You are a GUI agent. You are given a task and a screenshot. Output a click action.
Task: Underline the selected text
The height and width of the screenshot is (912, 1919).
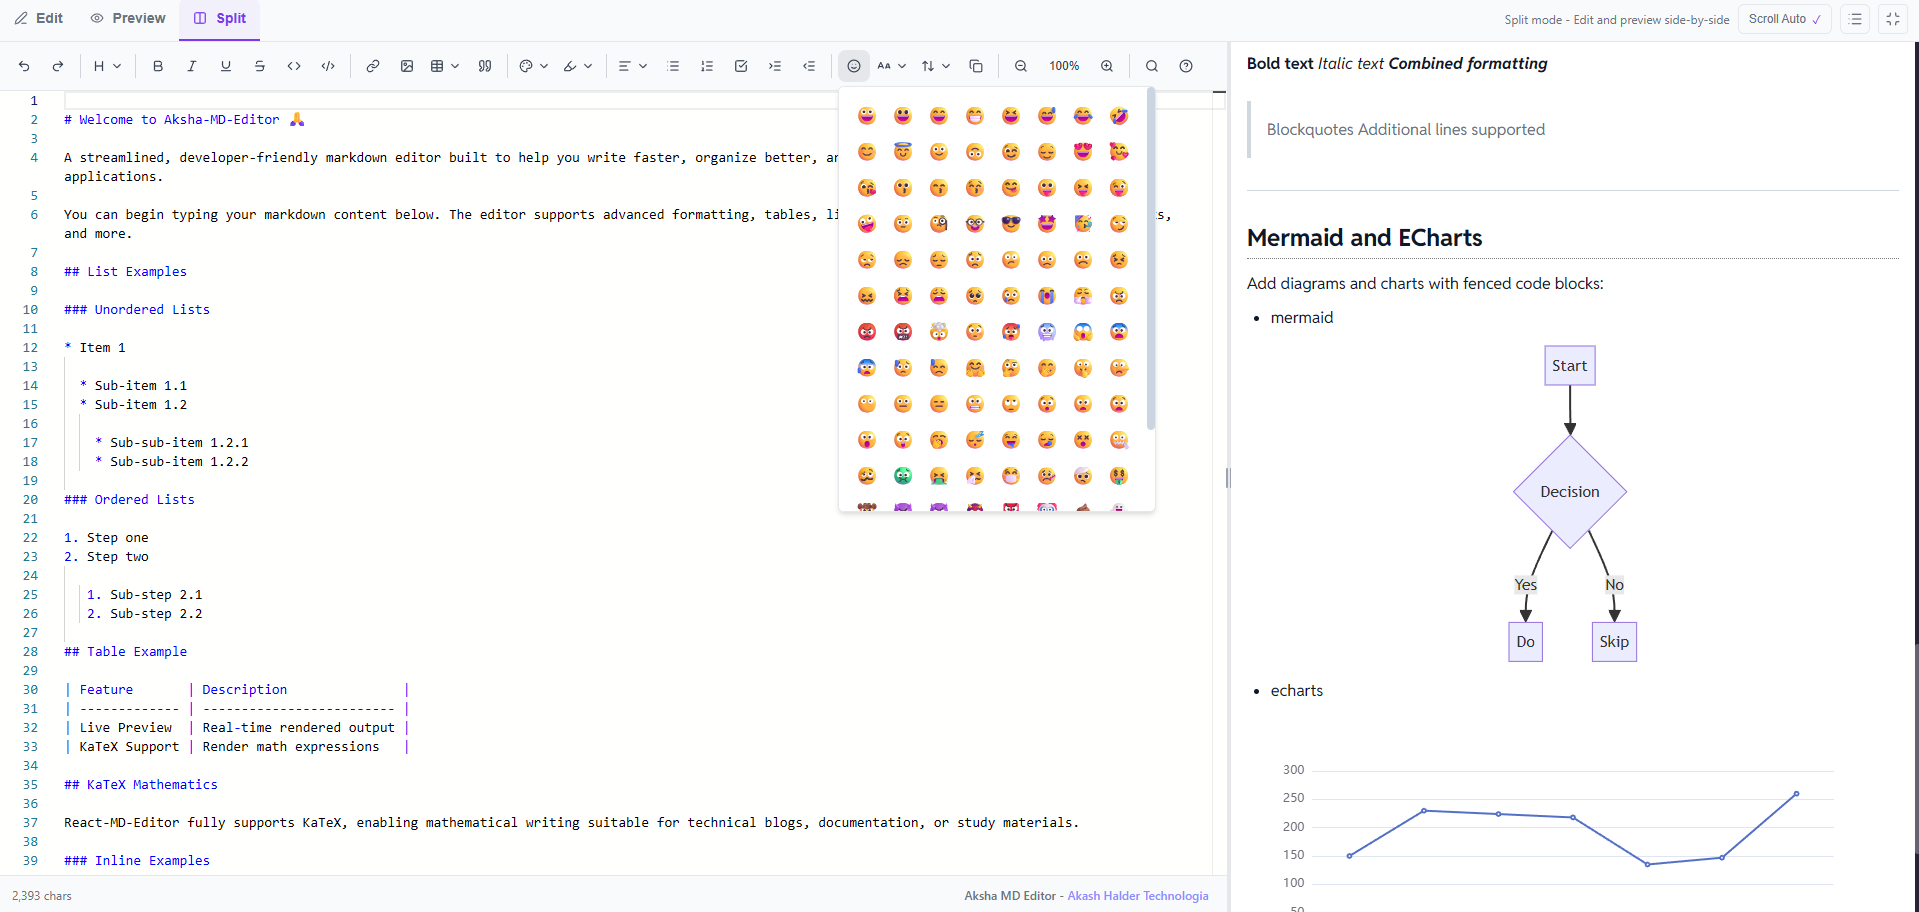[x=226, y=66]
